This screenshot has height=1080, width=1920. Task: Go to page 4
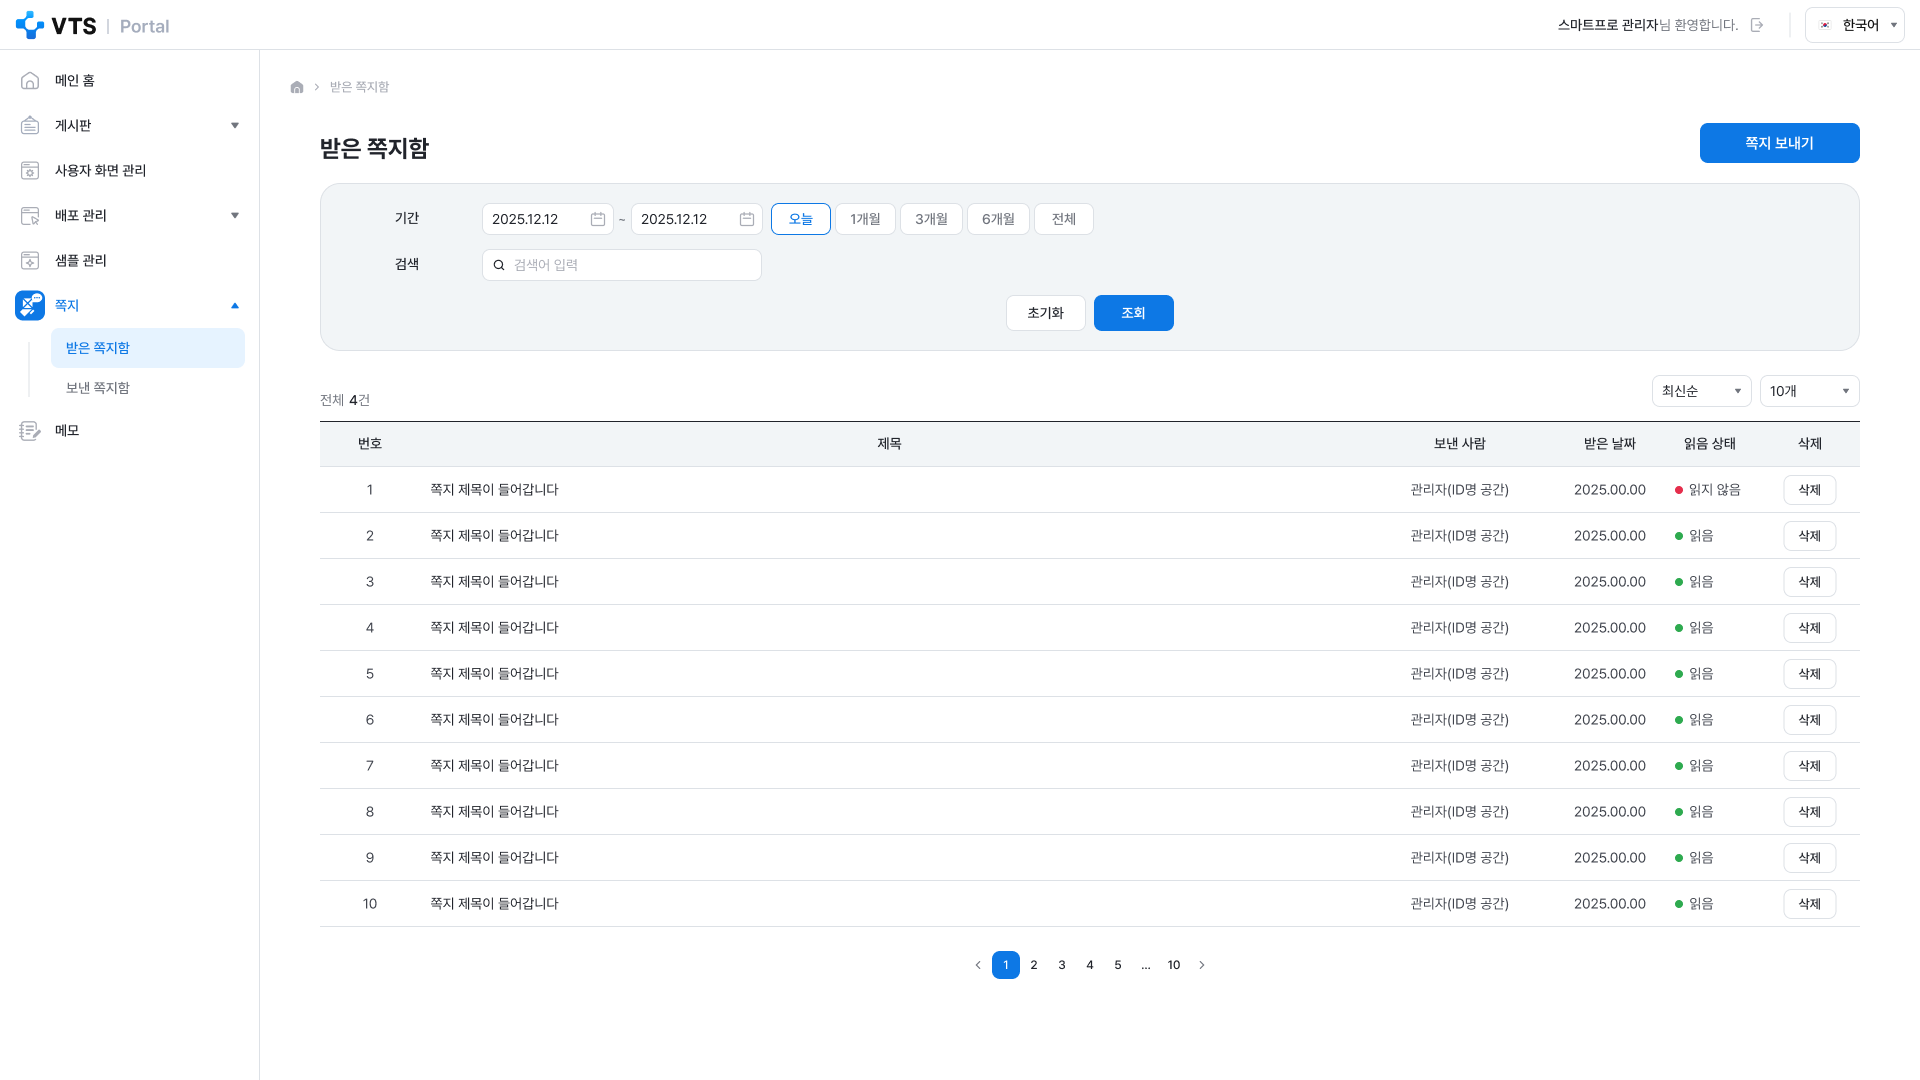tap(1090, 965)
